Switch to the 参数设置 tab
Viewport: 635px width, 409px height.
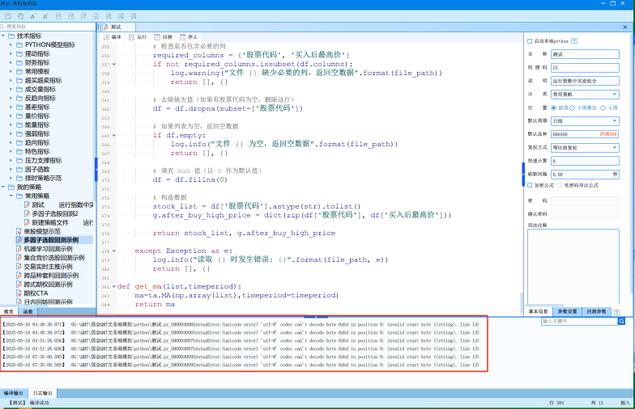click(x=567, y=312)
